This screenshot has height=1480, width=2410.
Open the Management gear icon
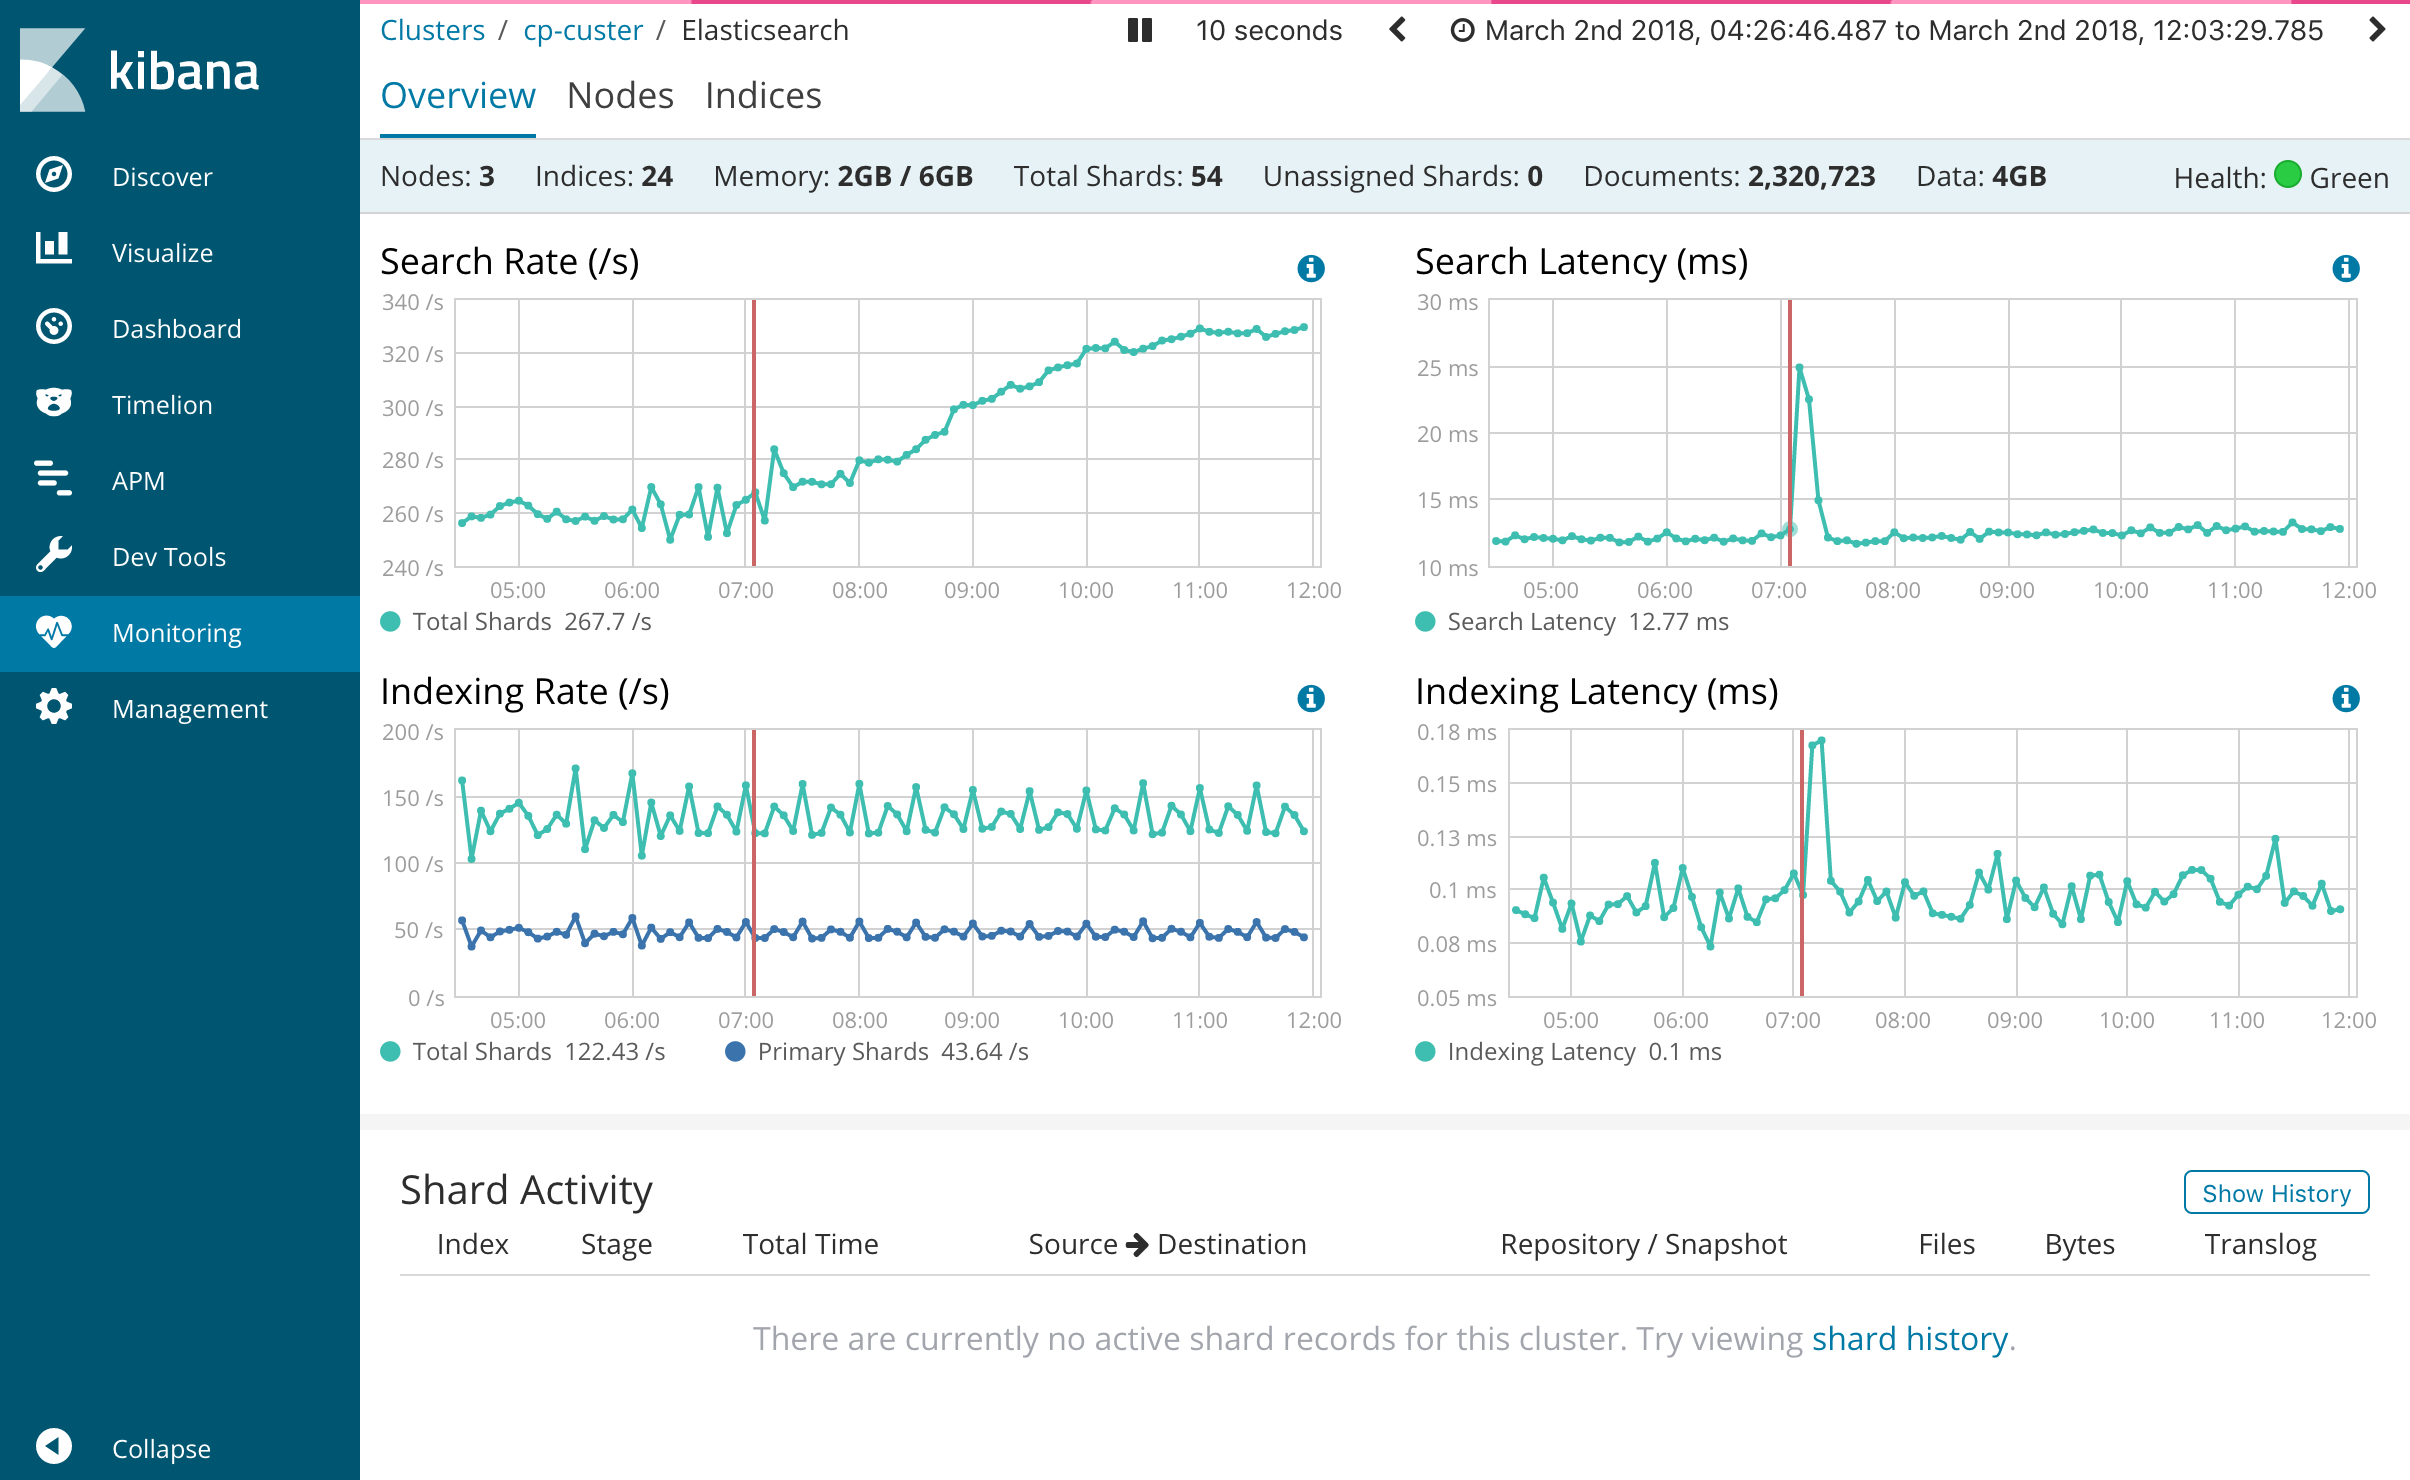point(54,707)
